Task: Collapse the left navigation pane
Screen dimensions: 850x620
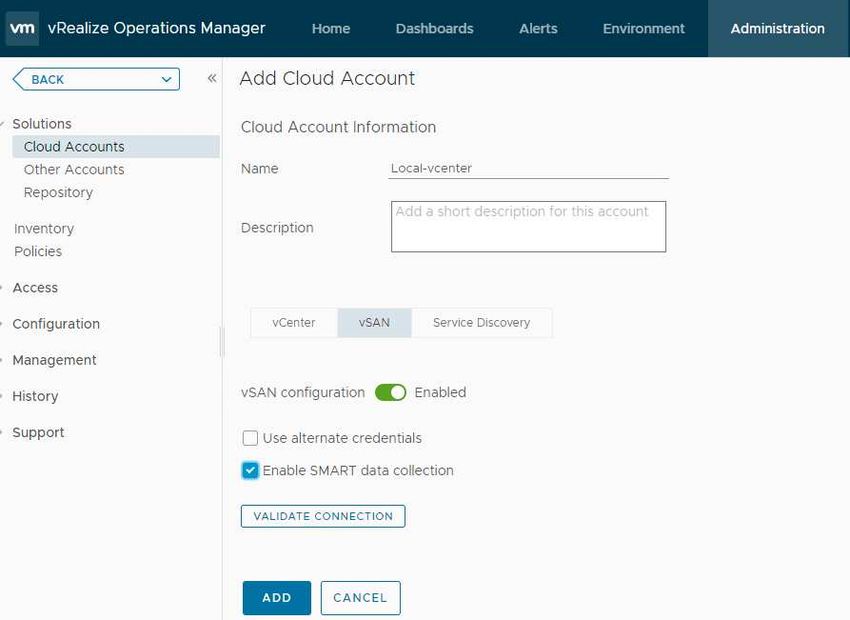Action: pyautogui.click(x=212, y=79)
